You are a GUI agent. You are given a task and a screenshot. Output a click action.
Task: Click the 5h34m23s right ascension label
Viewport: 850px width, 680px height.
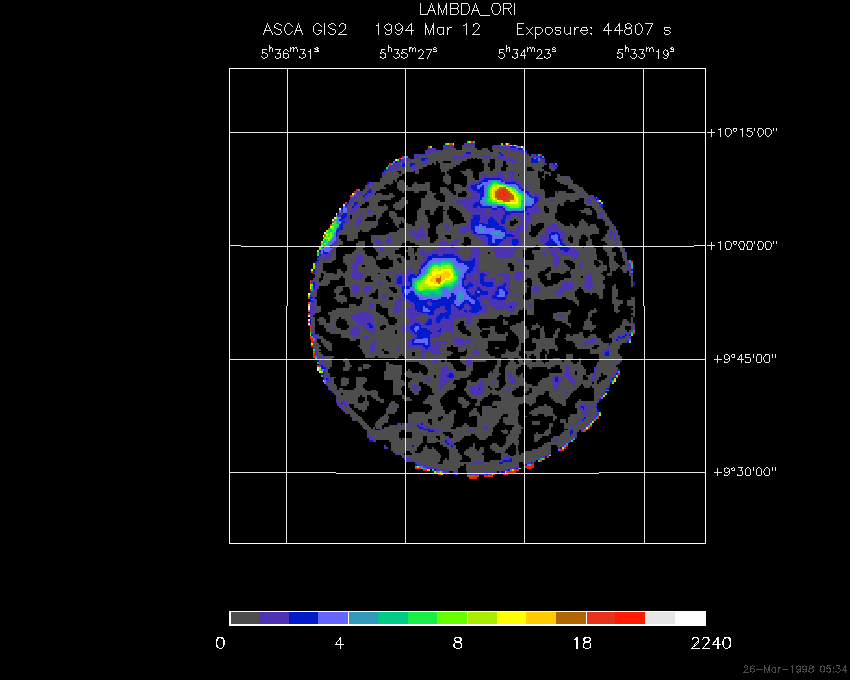[x=527, y=53]
